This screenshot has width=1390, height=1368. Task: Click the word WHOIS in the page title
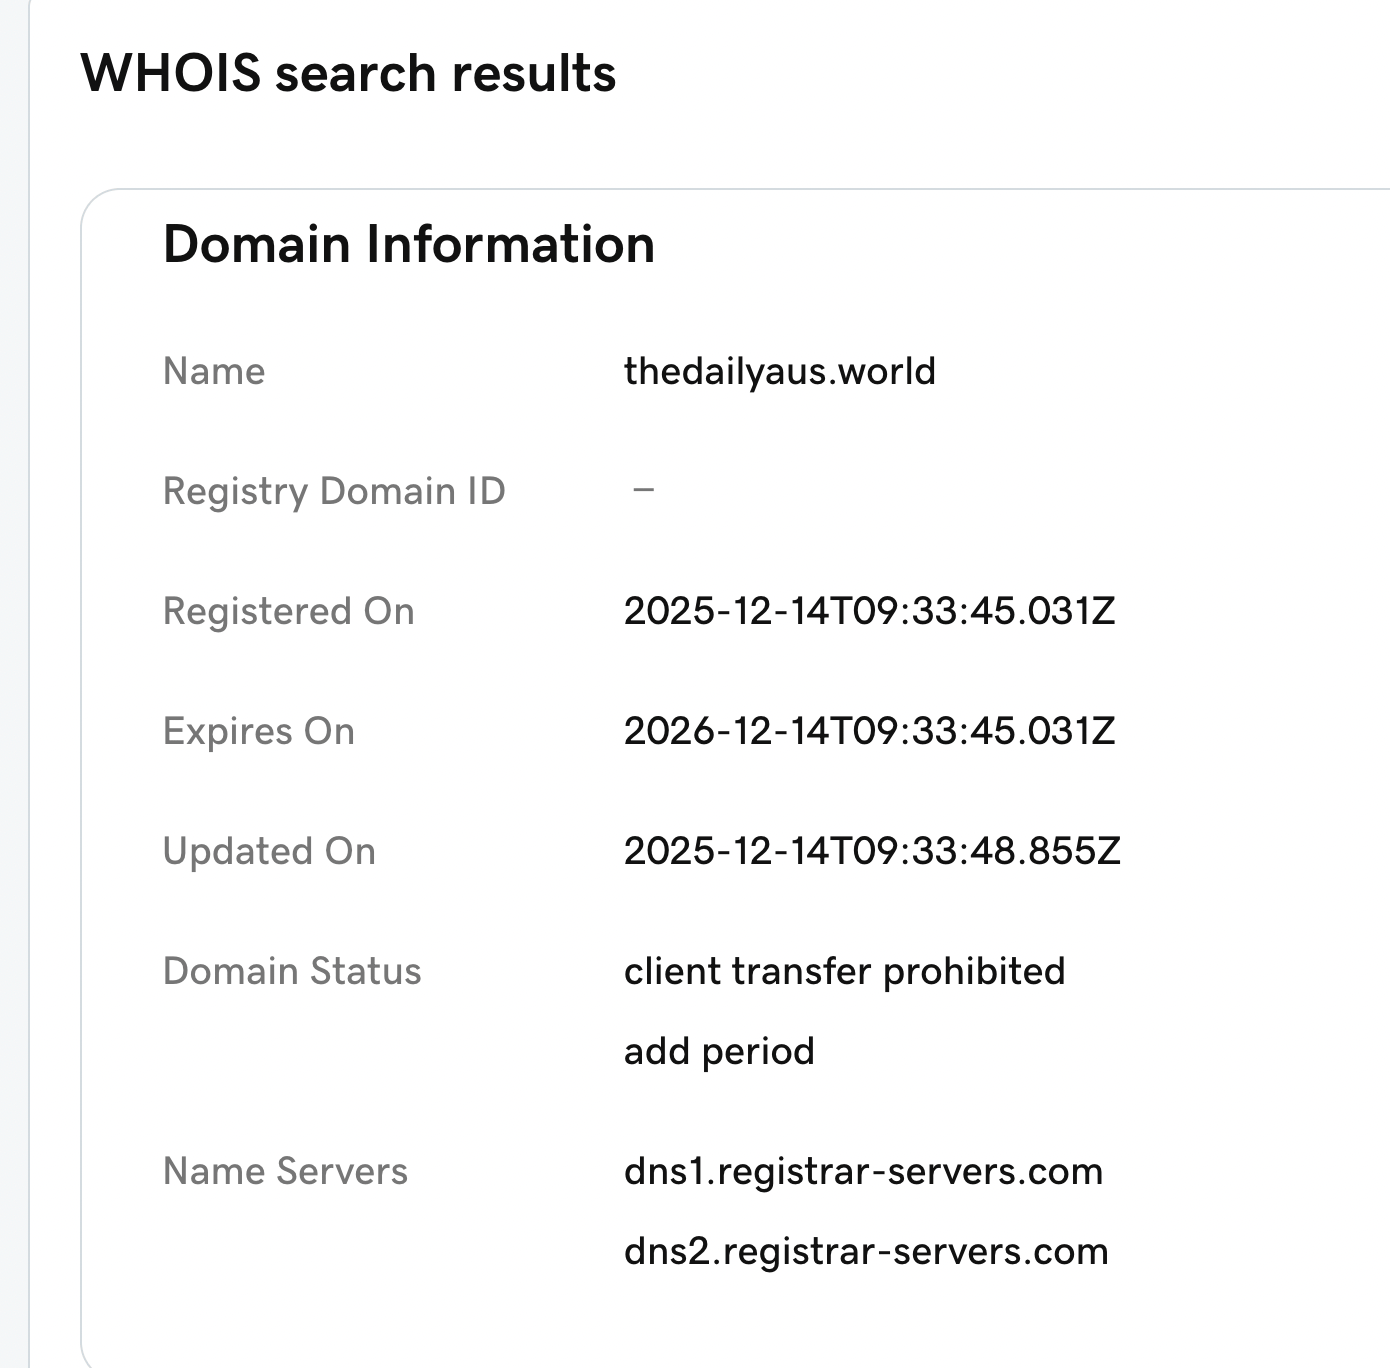point(170,74)
